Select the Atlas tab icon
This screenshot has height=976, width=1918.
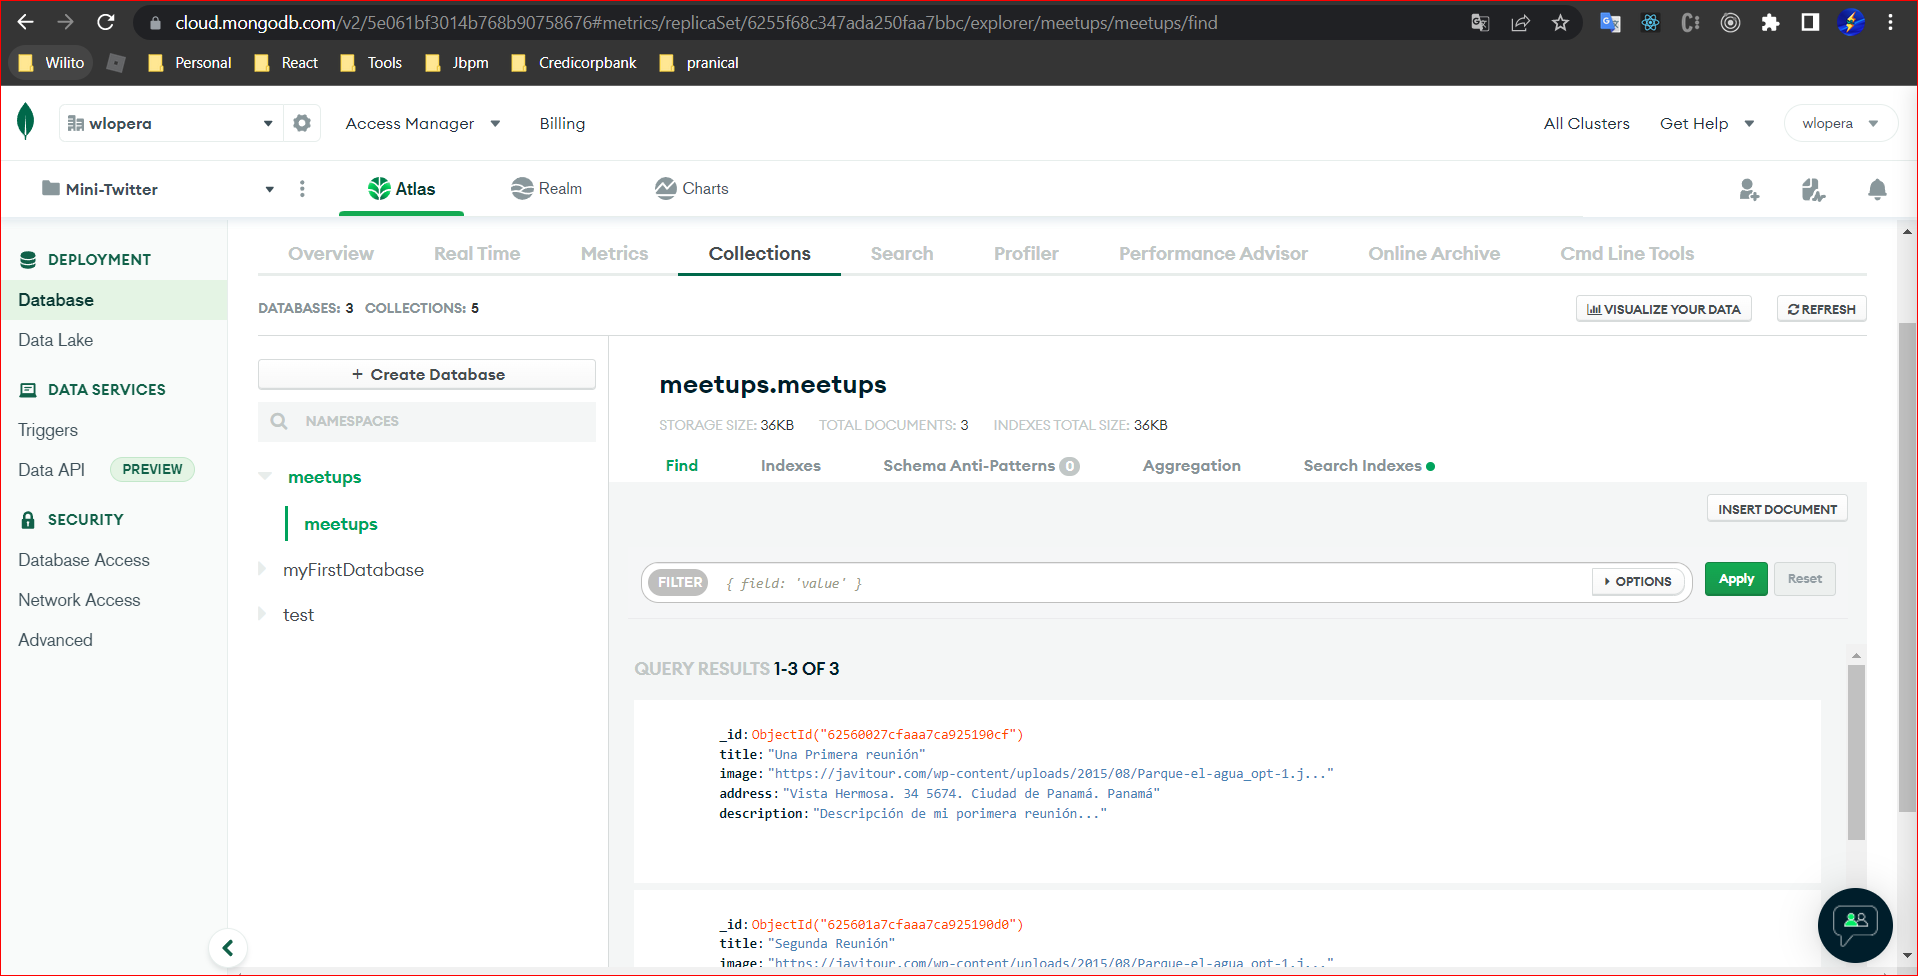point(380,188)
